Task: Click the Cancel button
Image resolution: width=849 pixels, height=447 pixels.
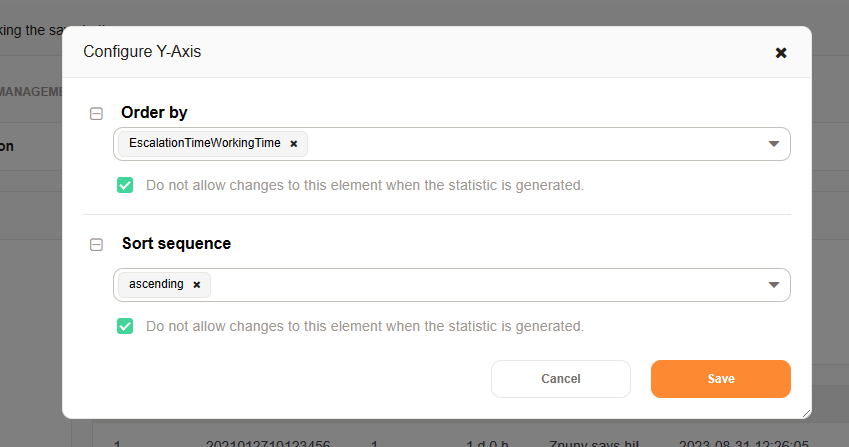Action: pyautogui.click(x=560, y=379)
